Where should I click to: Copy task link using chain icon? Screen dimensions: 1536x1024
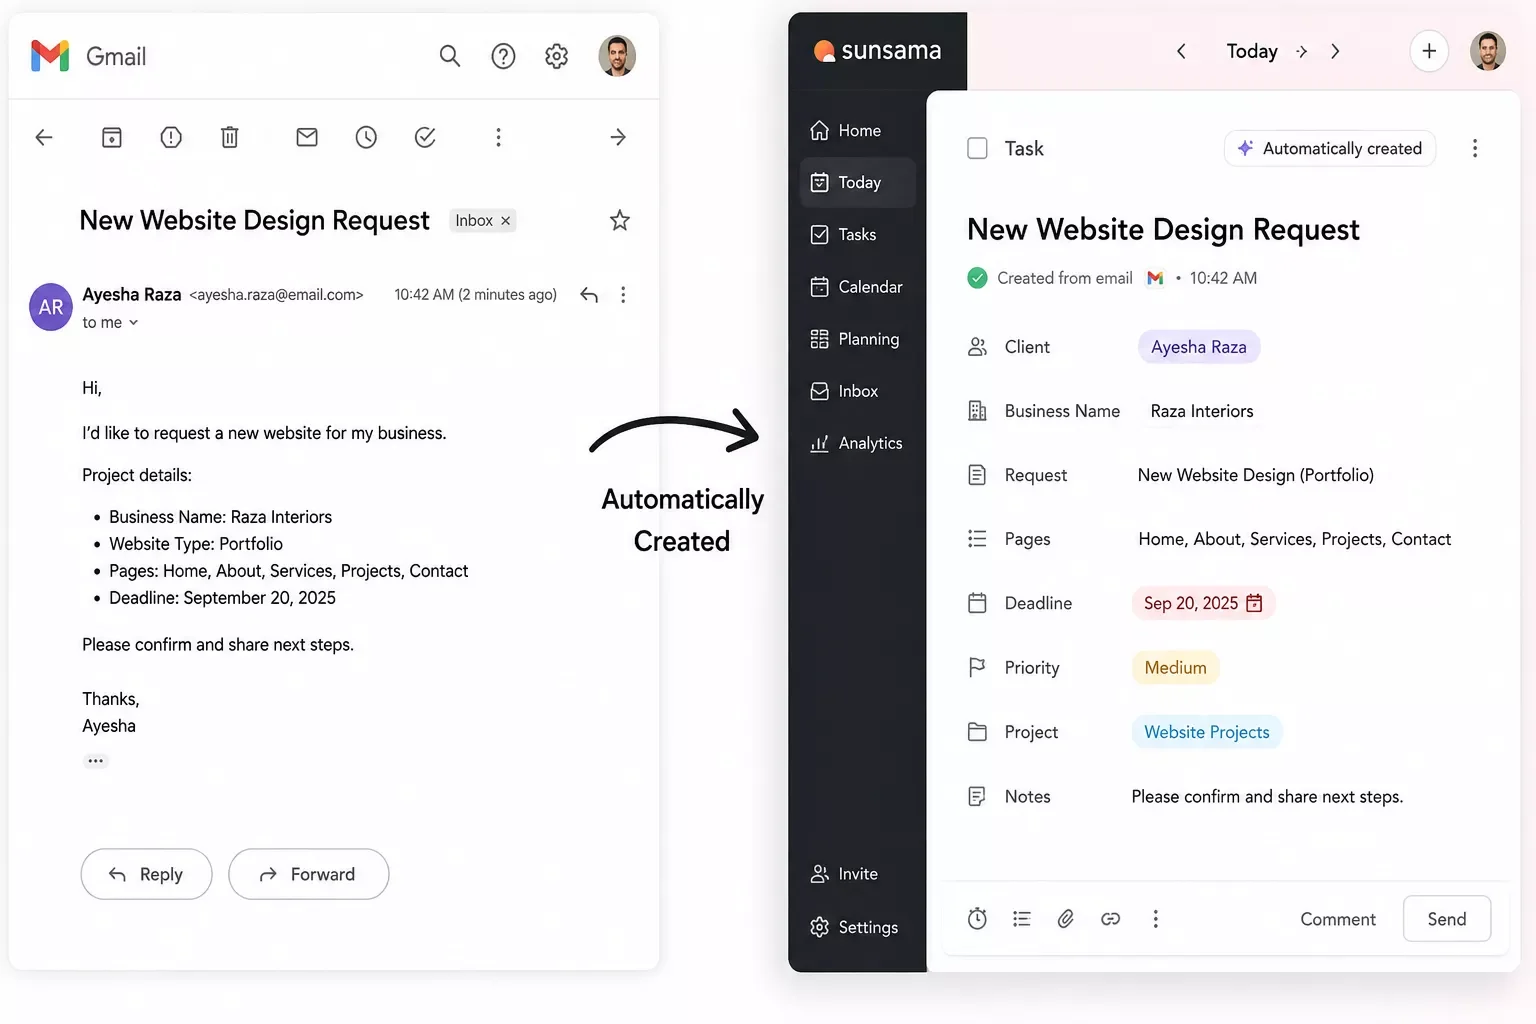tap(1111, 919)
